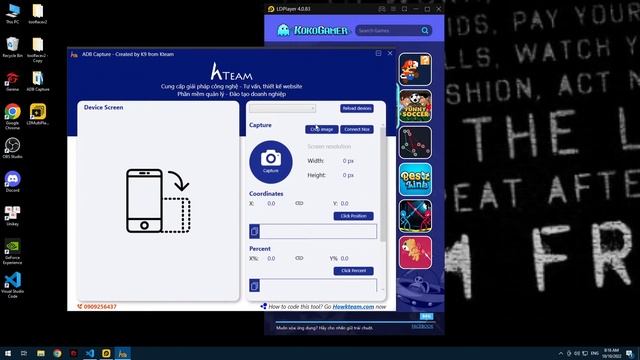Screen dimensions: 640x360
Task: Open the ADB Capture desktop icon
Action: click(38, 81)
